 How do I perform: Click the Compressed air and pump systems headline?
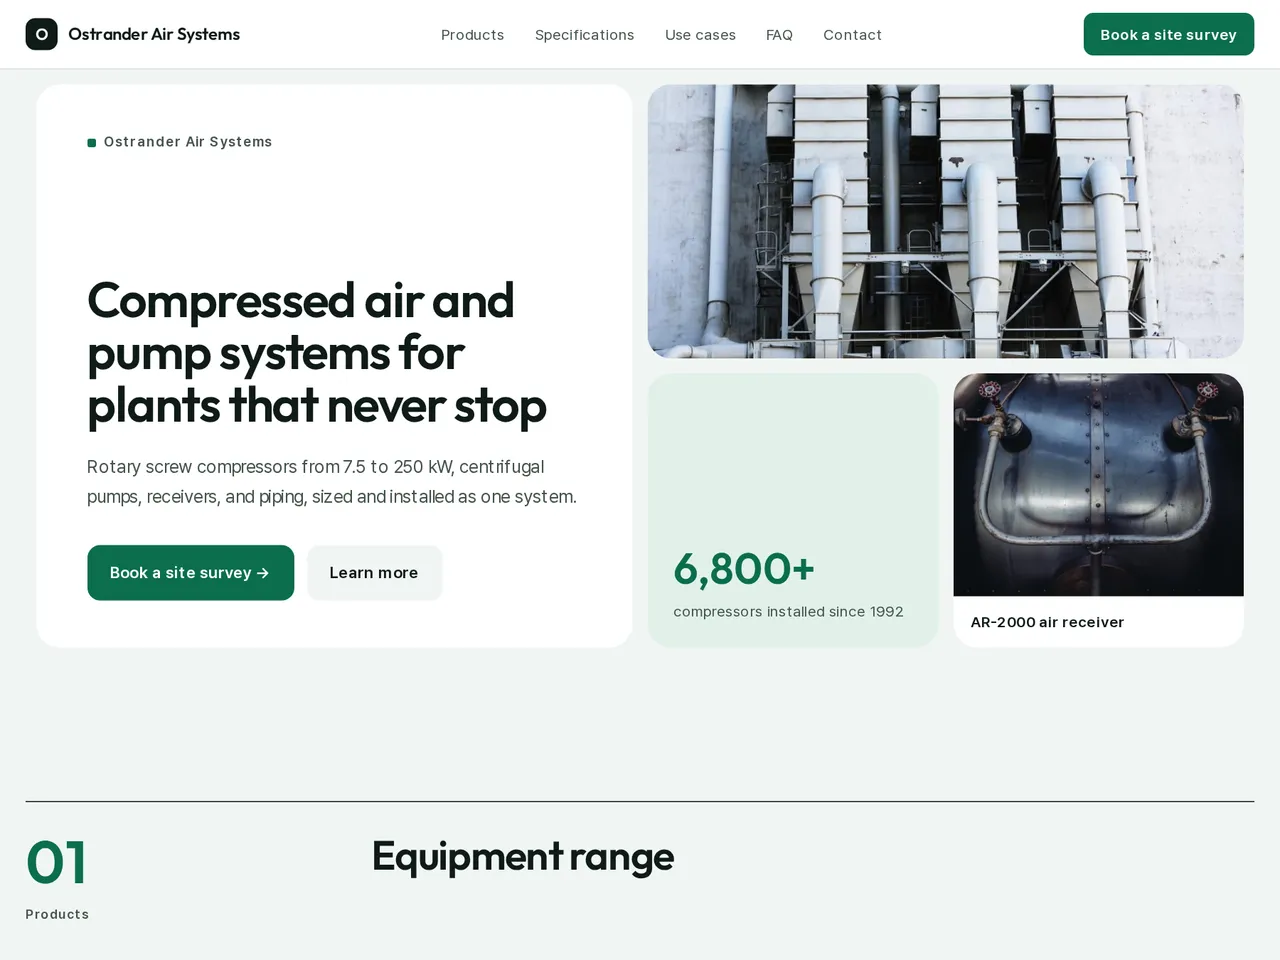tap(317, 353)
